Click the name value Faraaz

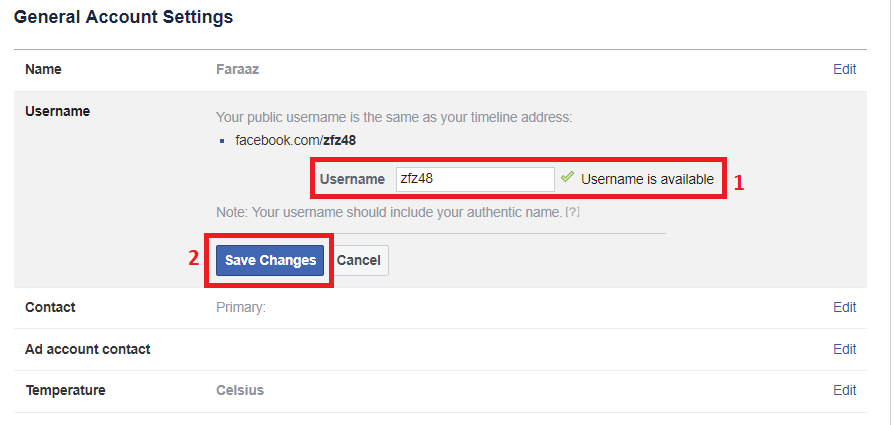[x=238, y=70]
